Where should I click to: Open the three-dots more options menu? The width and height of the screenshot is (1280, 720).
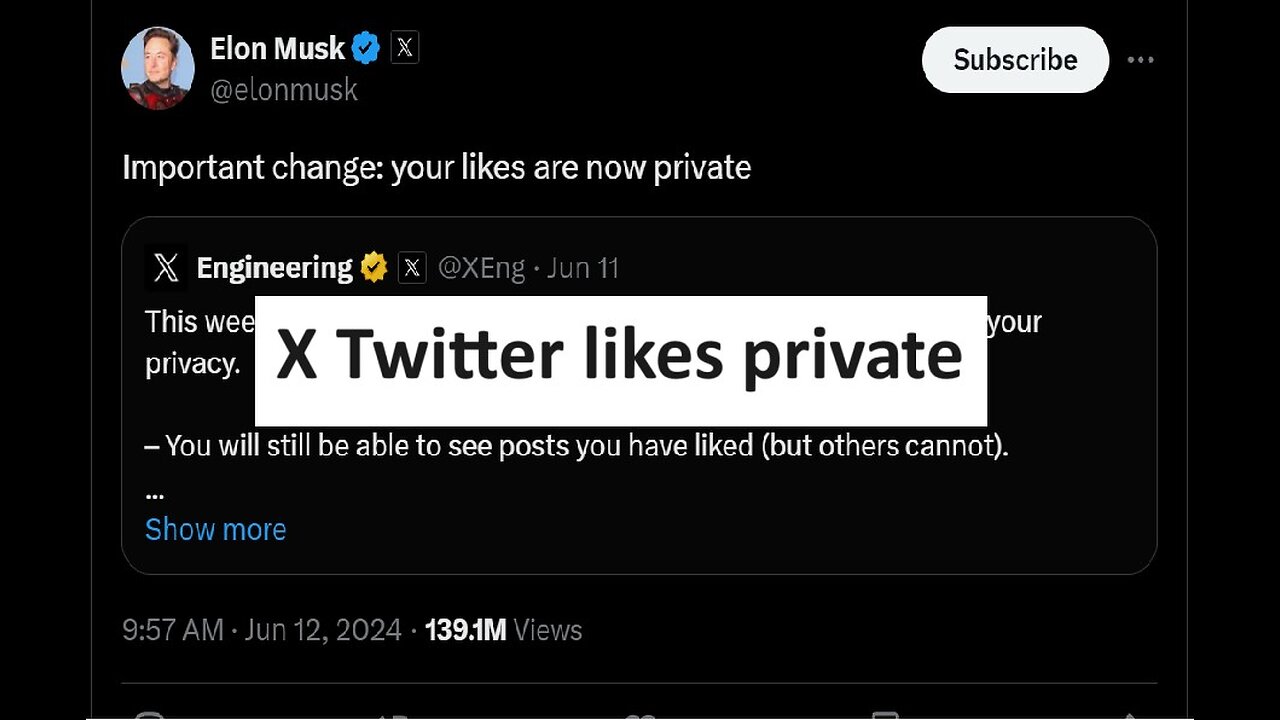[1140, 60]
